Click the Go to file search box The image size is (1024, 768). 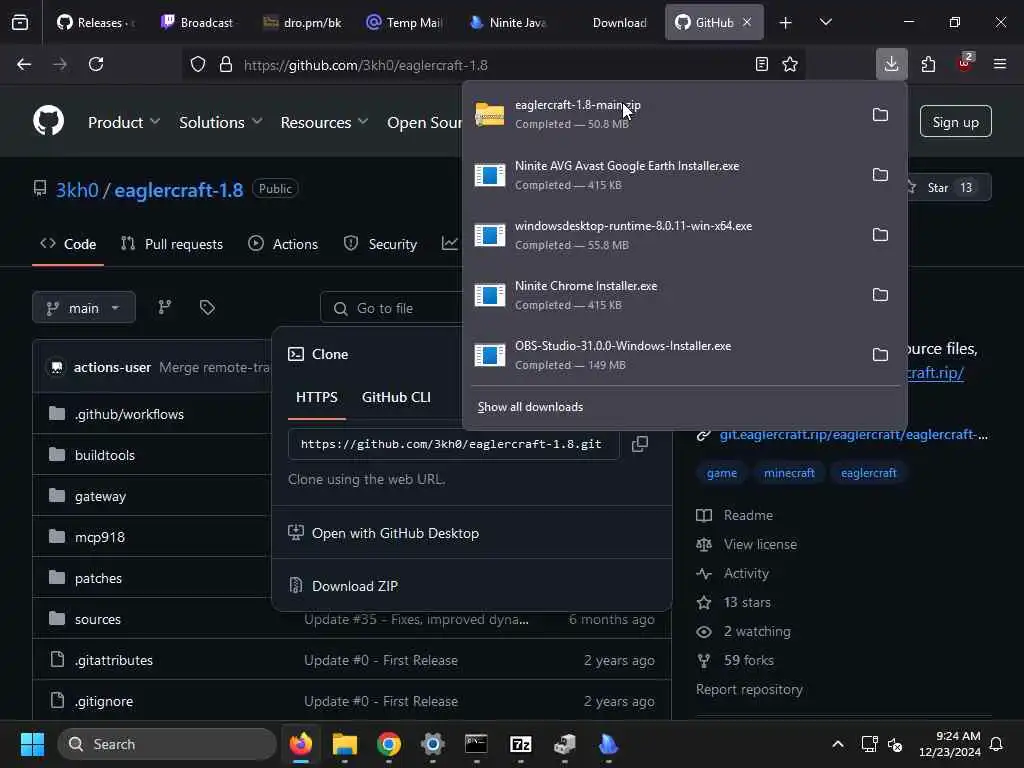click(x=391, y=308)
